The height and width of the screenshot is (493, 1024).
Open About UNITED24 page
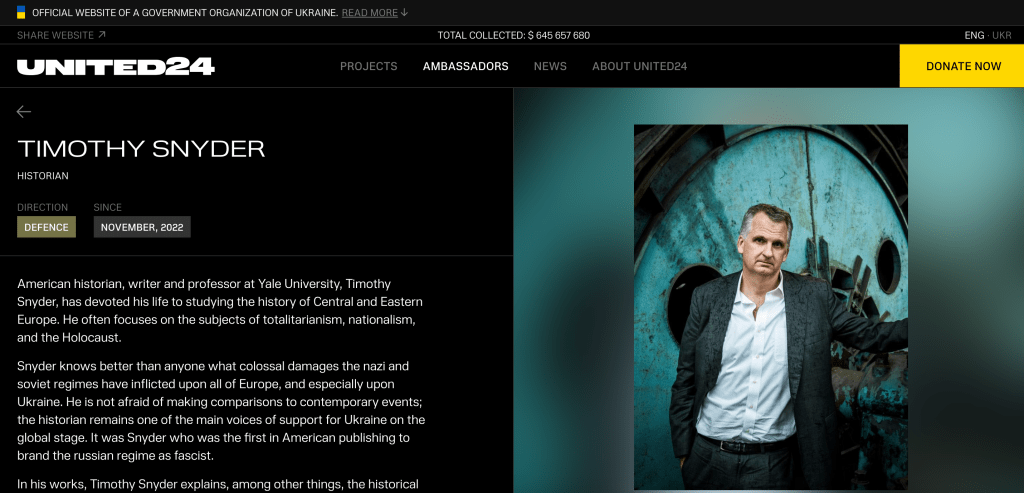[639, 66]
